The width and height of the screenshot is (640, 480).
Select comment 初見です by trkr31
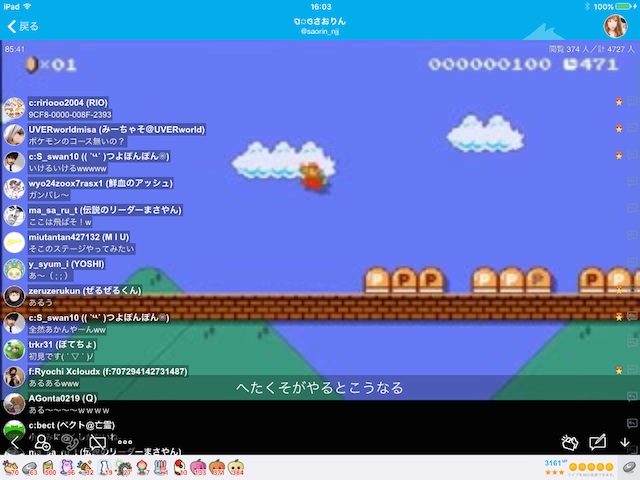point(61,356)
